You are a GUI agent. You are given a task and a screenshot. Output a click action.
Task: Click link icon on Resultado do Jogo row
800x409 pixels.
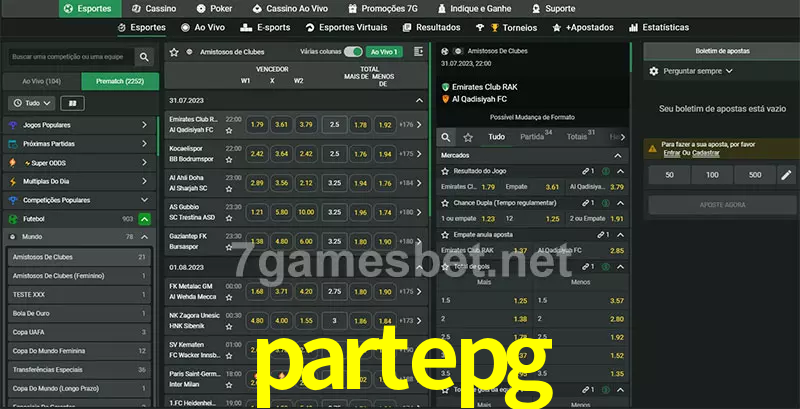pyautogui.click(x=588, y=171)
